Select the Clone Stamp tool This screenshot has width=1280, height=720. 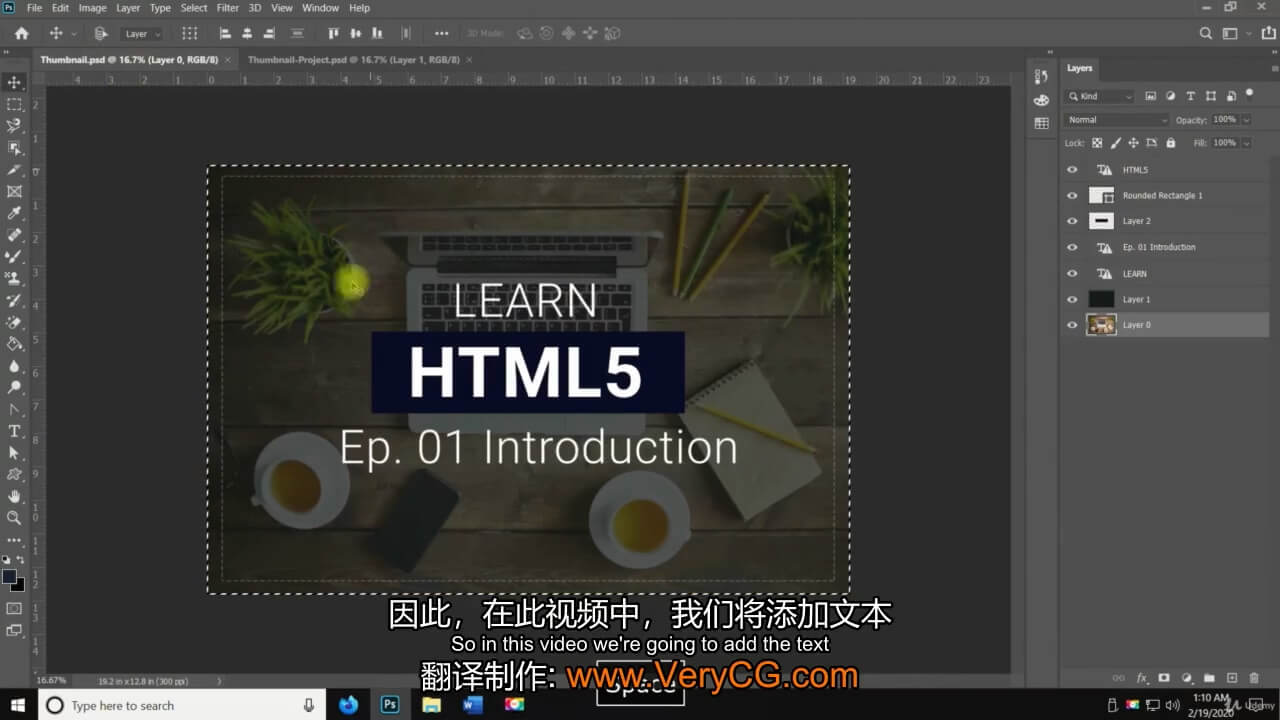[14, 278]
